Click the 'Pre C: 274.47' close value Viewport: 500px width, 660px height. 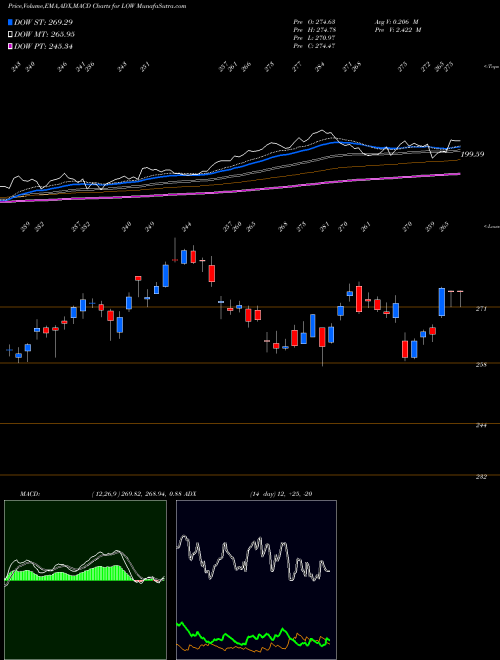point(314,45)
